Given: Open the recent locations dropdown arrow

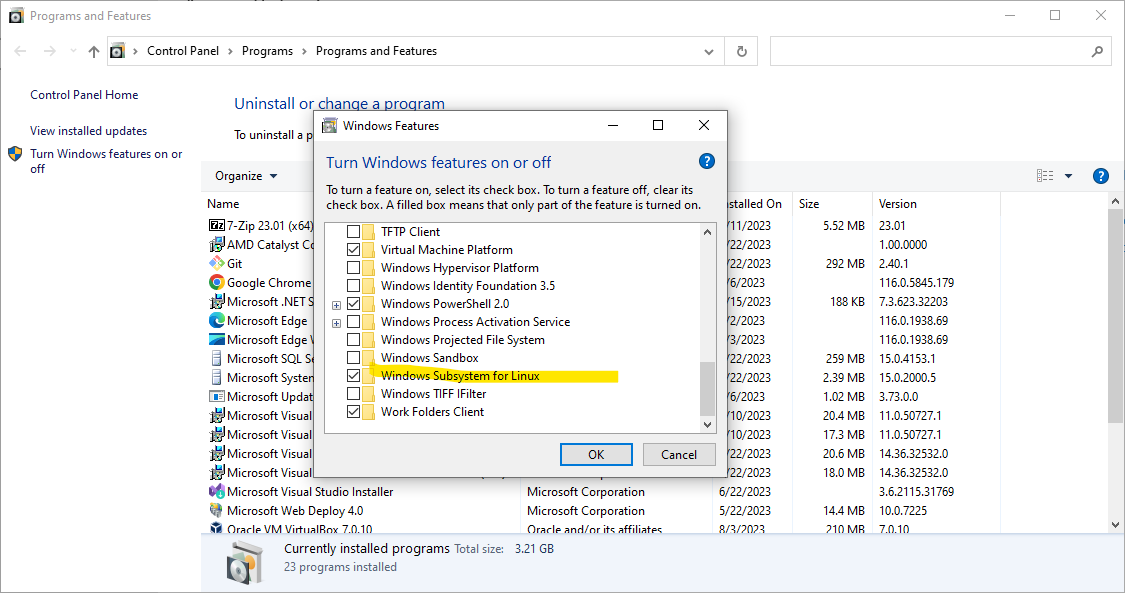Looking at the screenshot, I should click(73, 51).
